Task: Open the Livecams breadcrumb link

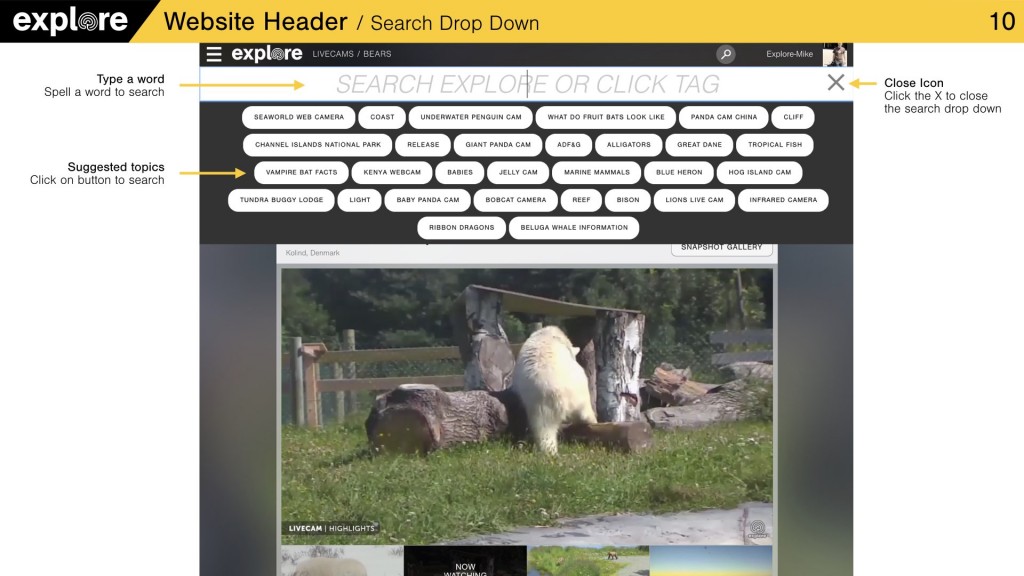Action: pyautogui.click(x=333, y=54)
